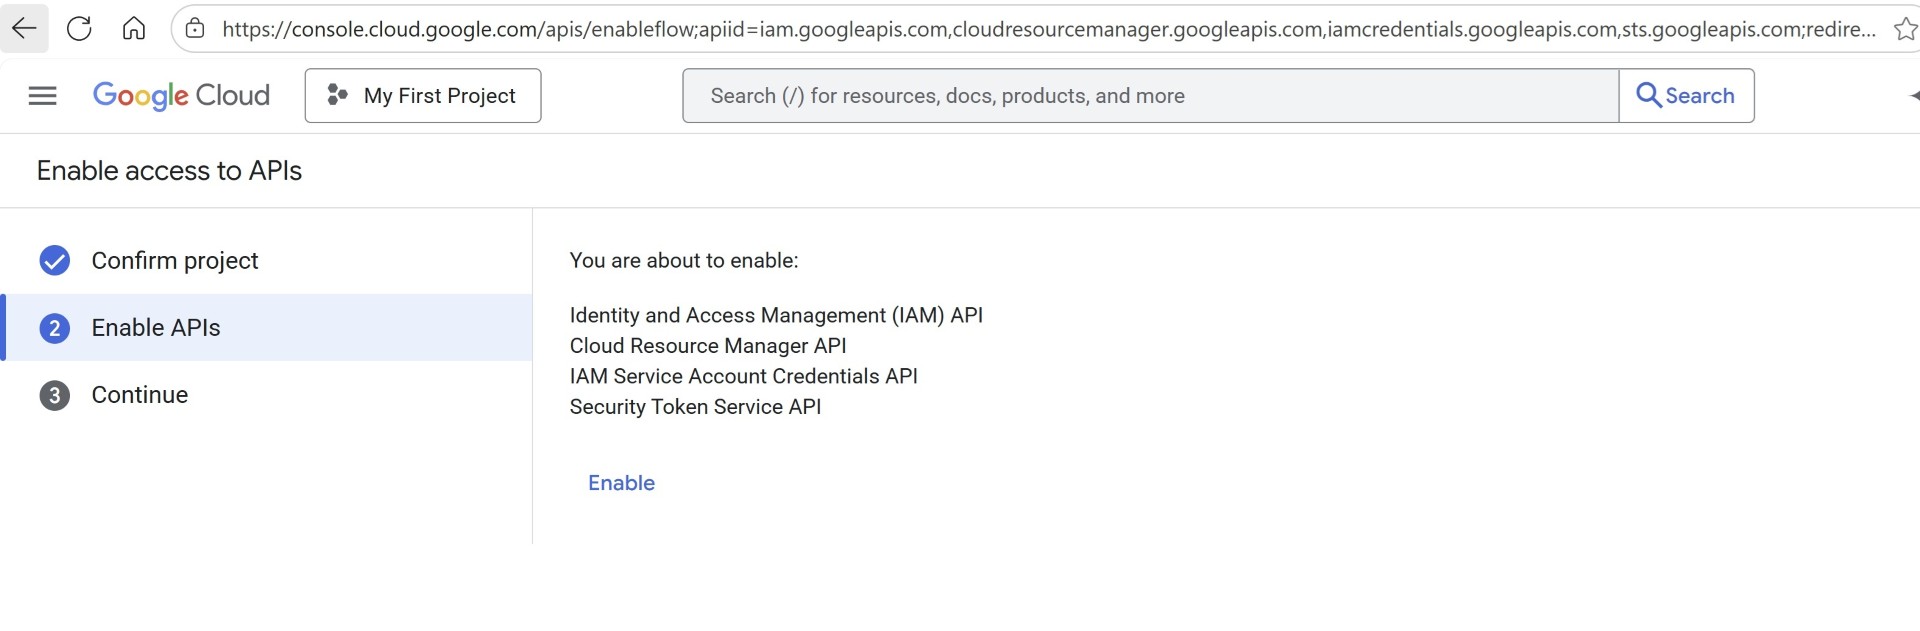
Task: Click the You are about to enable text
Action: pyautogui.click(x=684, y=261)
